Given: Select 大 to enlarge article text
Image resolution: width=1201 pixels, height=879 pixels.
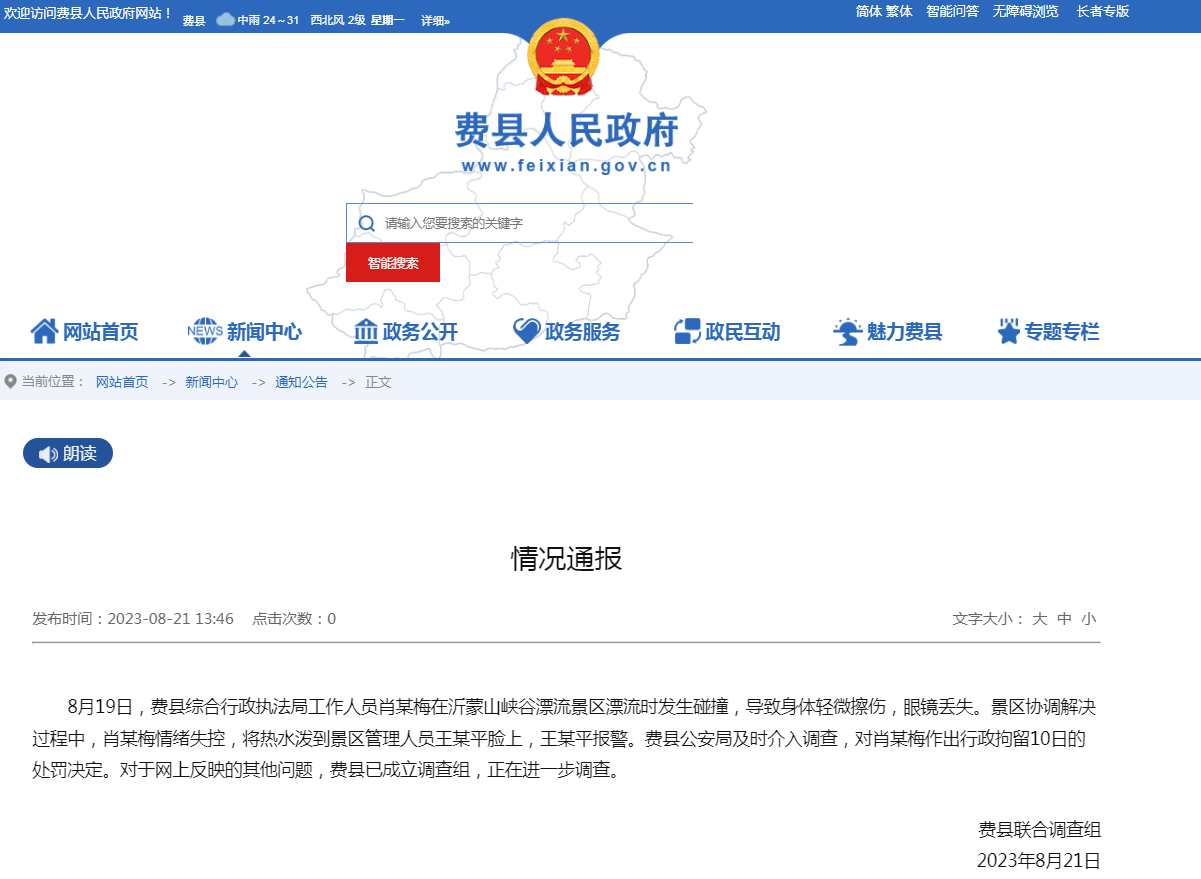Looking at the screenshot, I should (1040, 618).
